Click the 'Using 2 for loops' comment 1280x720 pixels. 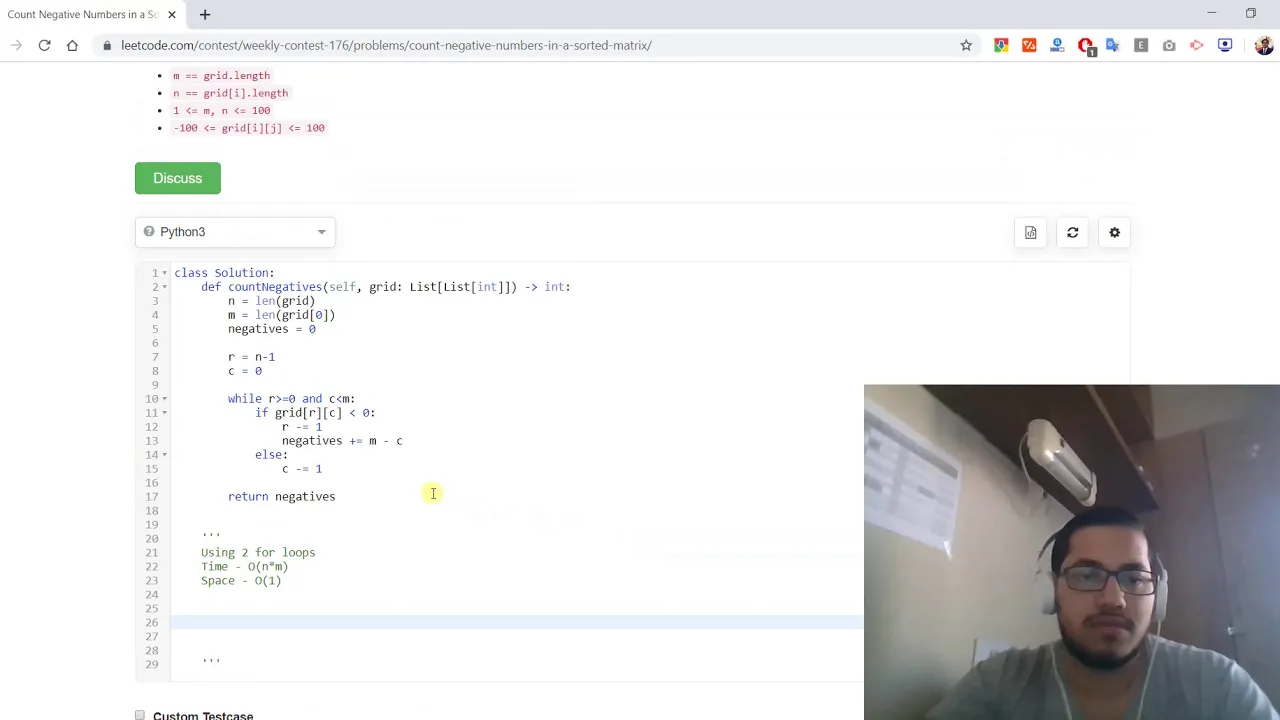[x=258, y=552]
